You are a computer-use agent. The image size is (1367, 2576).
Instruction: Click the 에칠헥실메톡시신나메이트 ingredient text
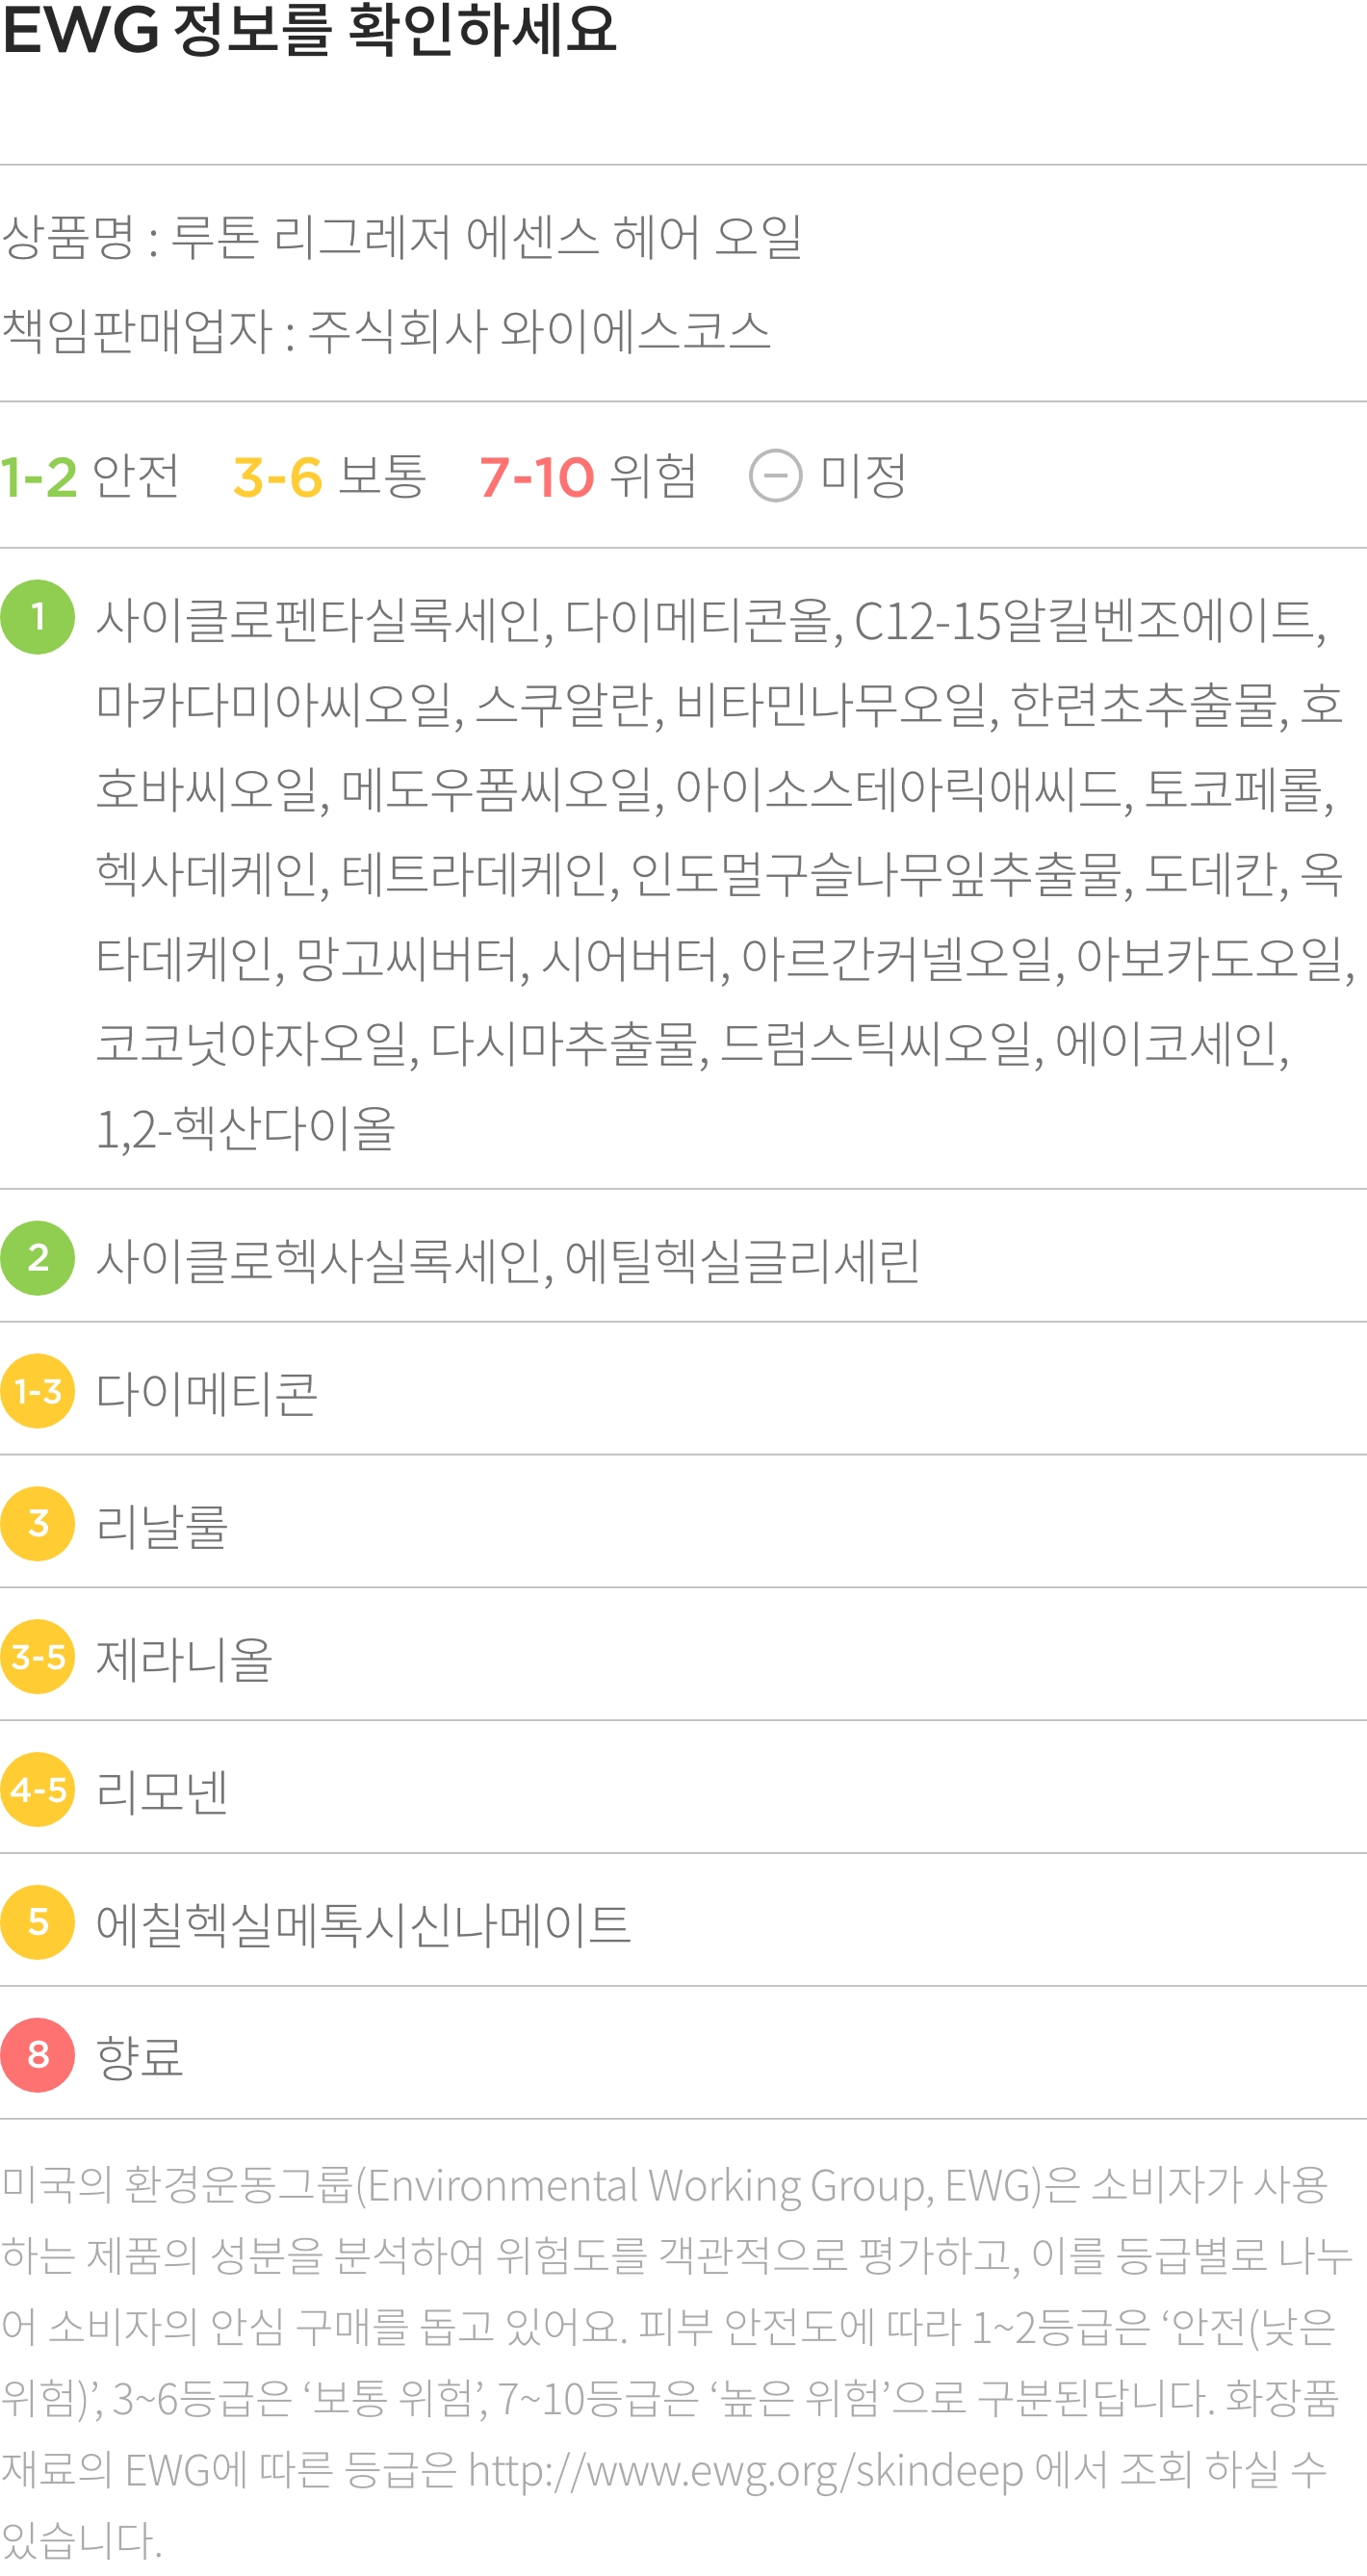point(363,1924)
